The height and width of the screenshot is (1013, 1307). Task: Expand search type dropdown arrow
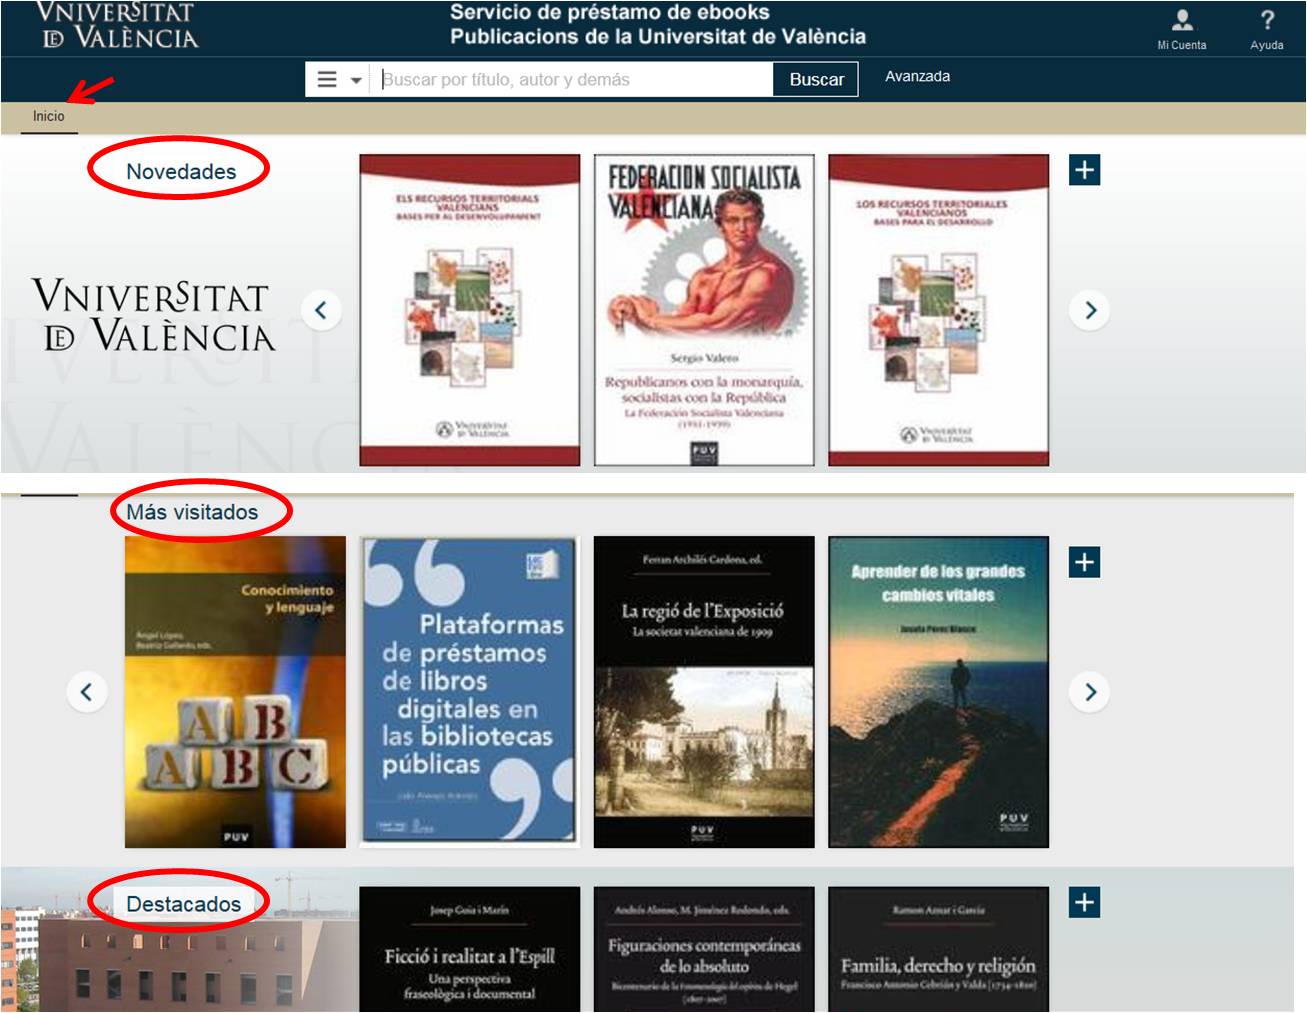click(356, 80)
